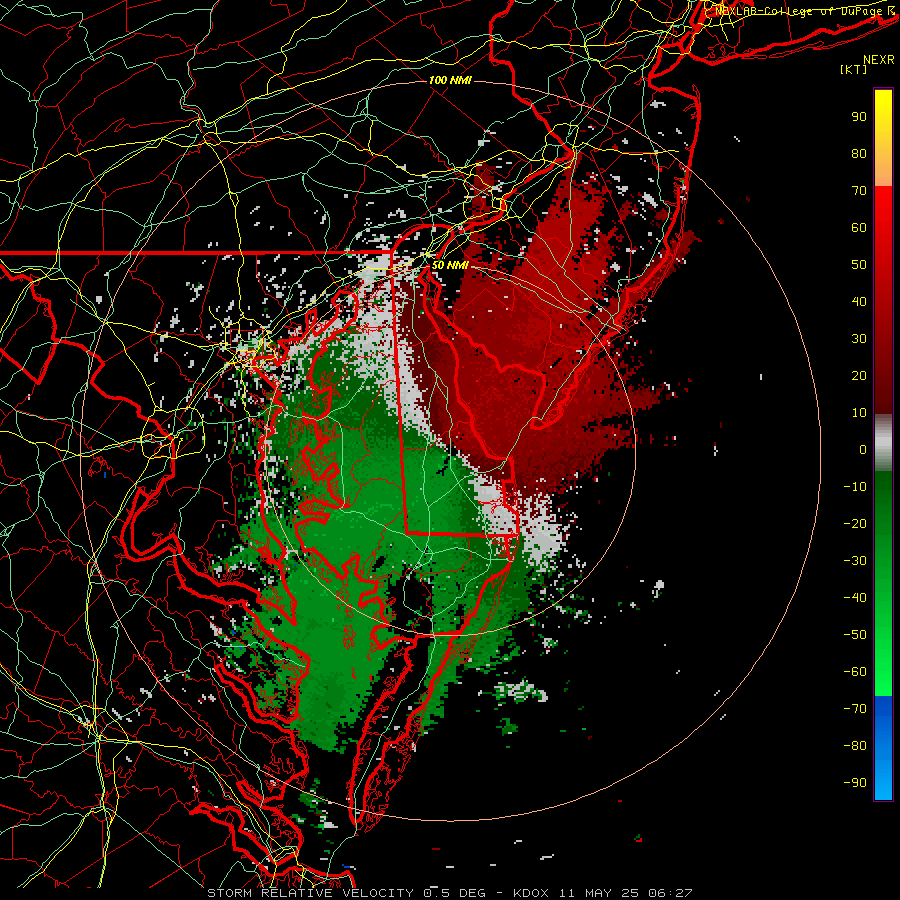Click the 'KDOX' radar site identifier
Screen dimensions: 900x900
(531, 893)
